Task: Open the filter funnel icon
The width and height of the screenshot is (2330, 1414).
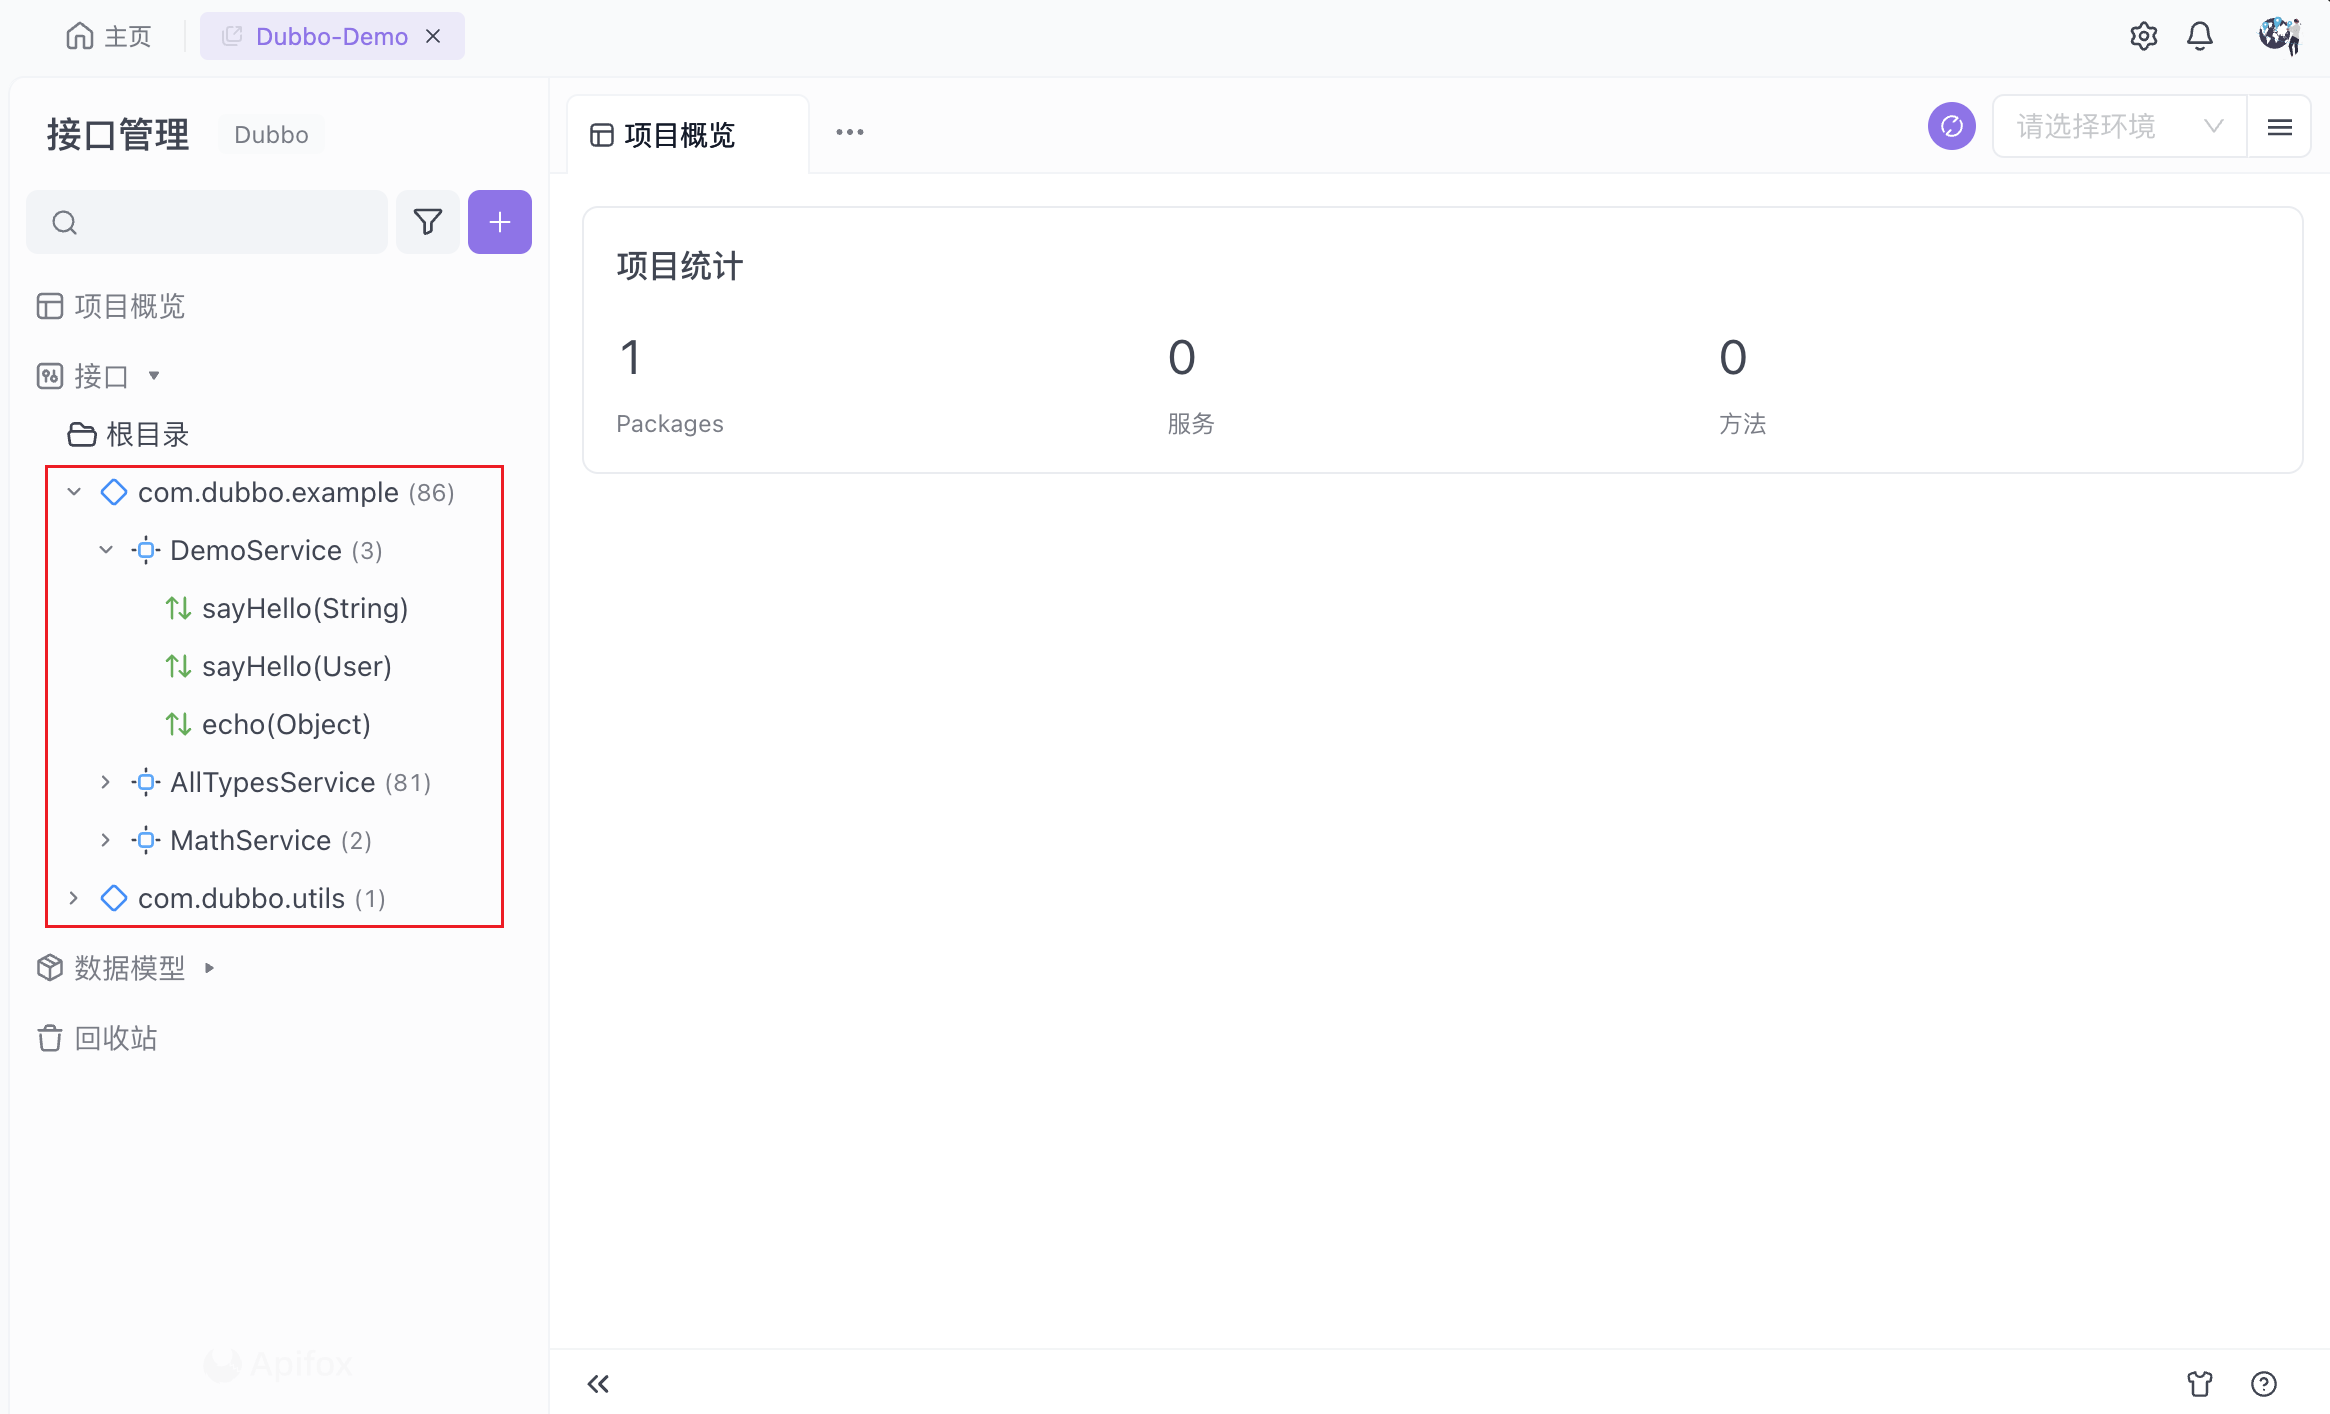Action: [x=428, y=222]
